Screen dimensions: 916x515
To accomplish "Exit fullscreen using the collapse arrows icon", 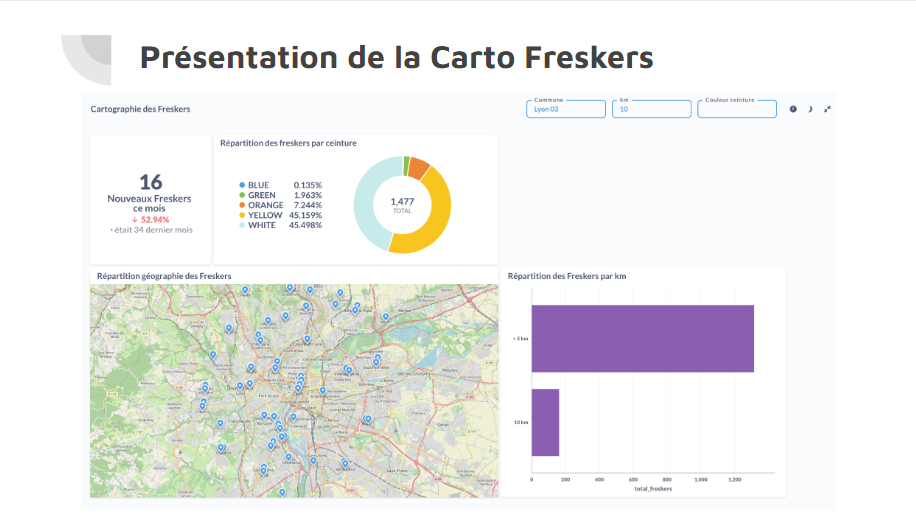I will (827, 109).
